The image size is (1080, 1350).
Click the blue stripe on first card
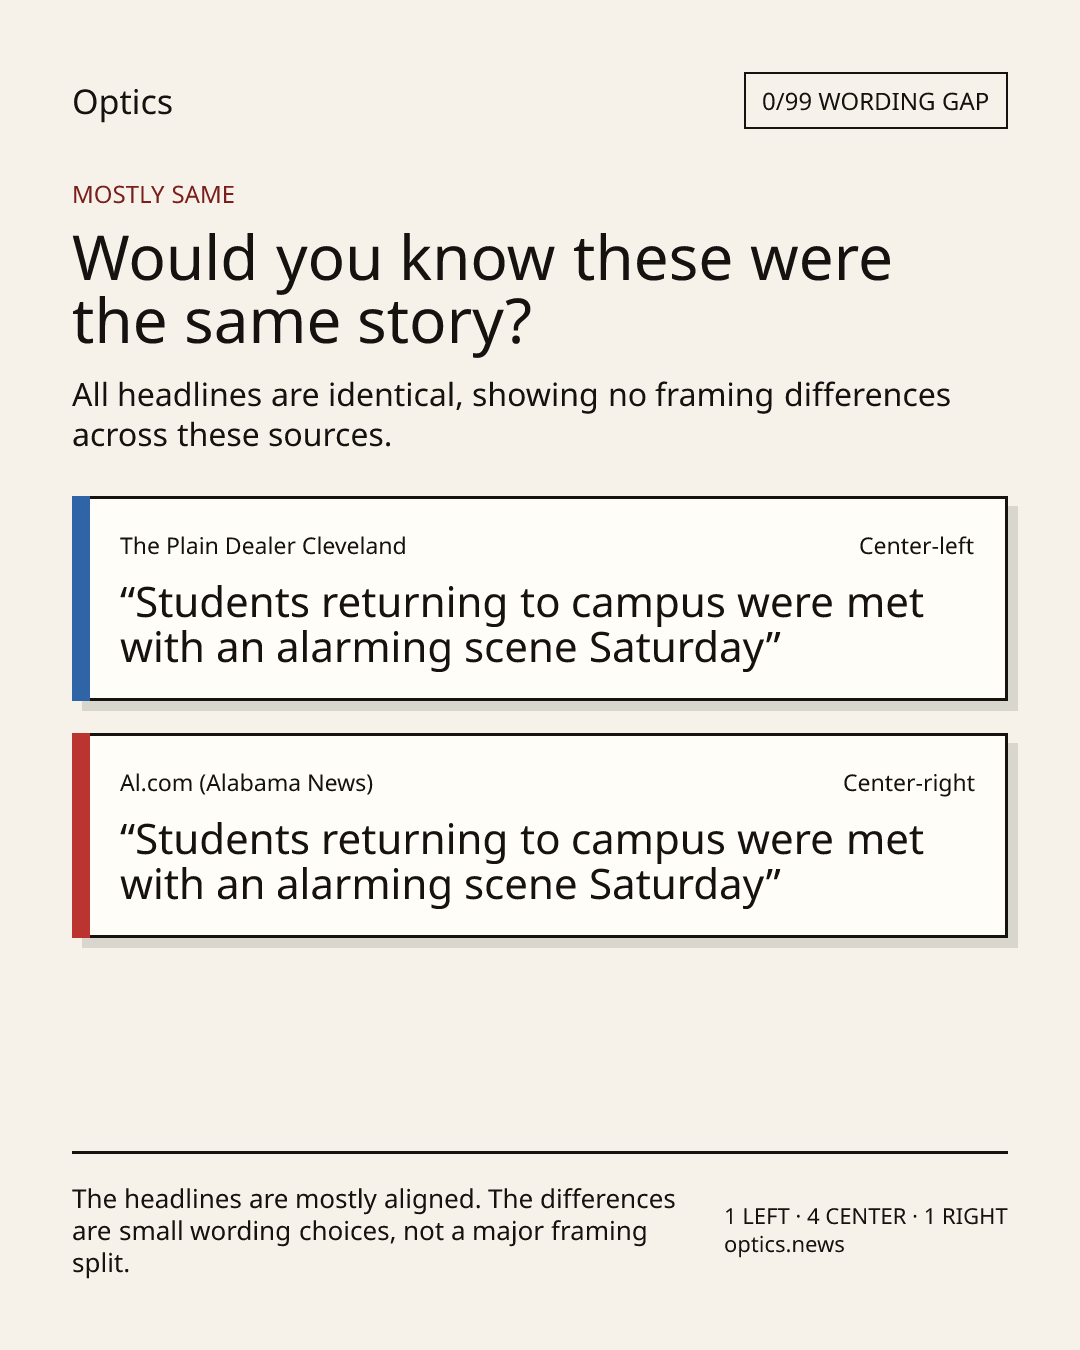point(81,598)
